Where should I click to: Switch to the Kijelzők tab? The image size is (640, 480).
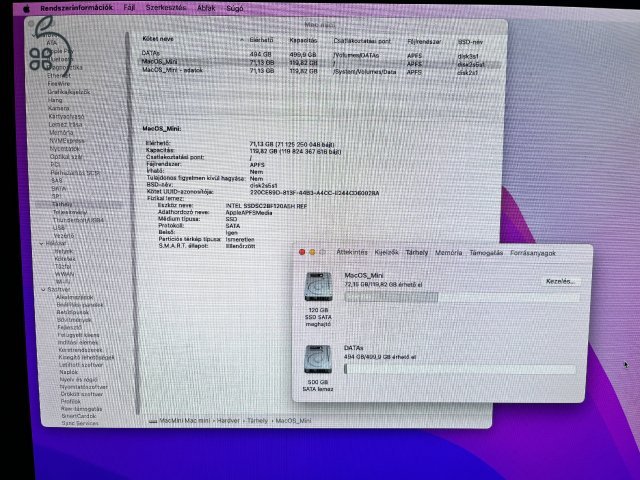(x=386, y=253)
